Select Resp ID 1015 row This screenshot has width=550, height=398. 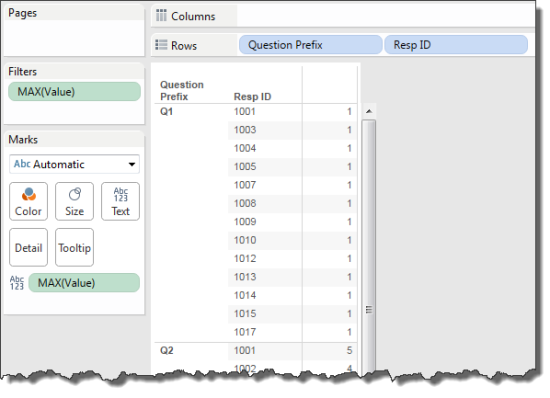[245, 313]
